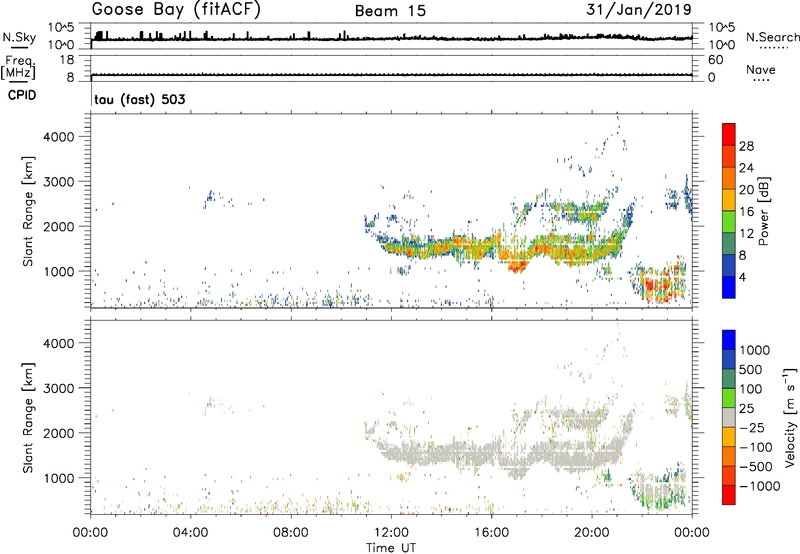Click the '16:00' time axis tick label

point(491,533)
